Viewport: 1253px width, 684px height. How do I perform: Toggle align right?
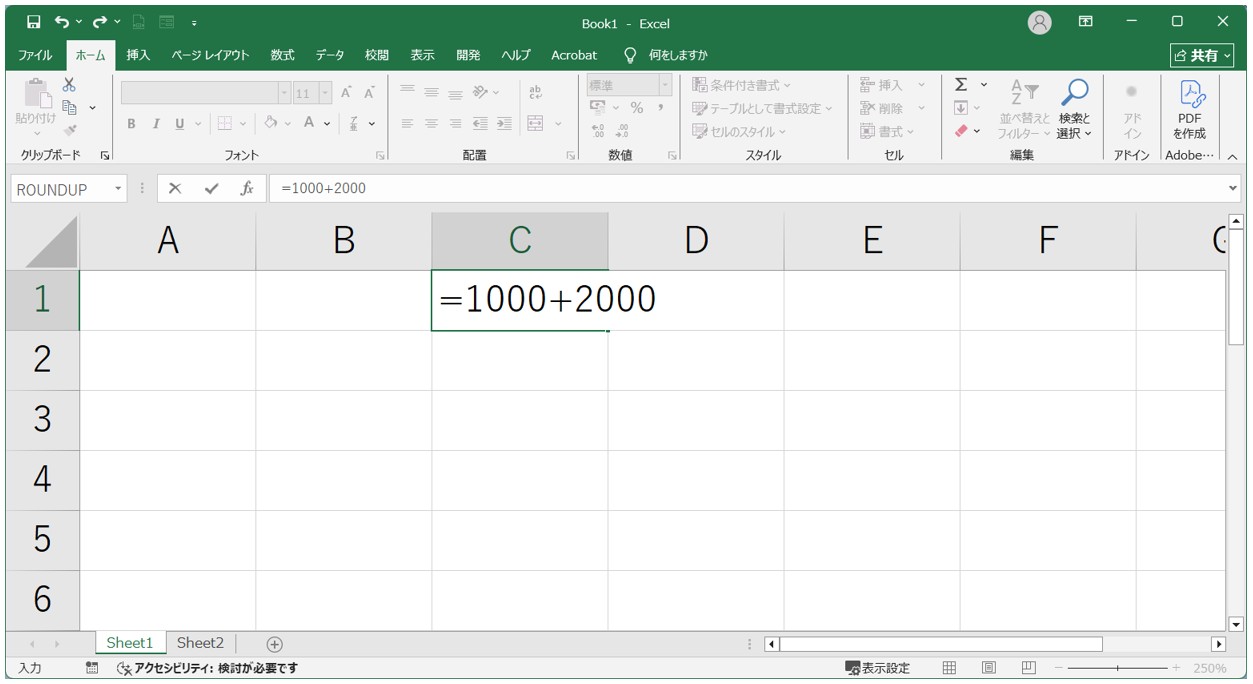455,123
